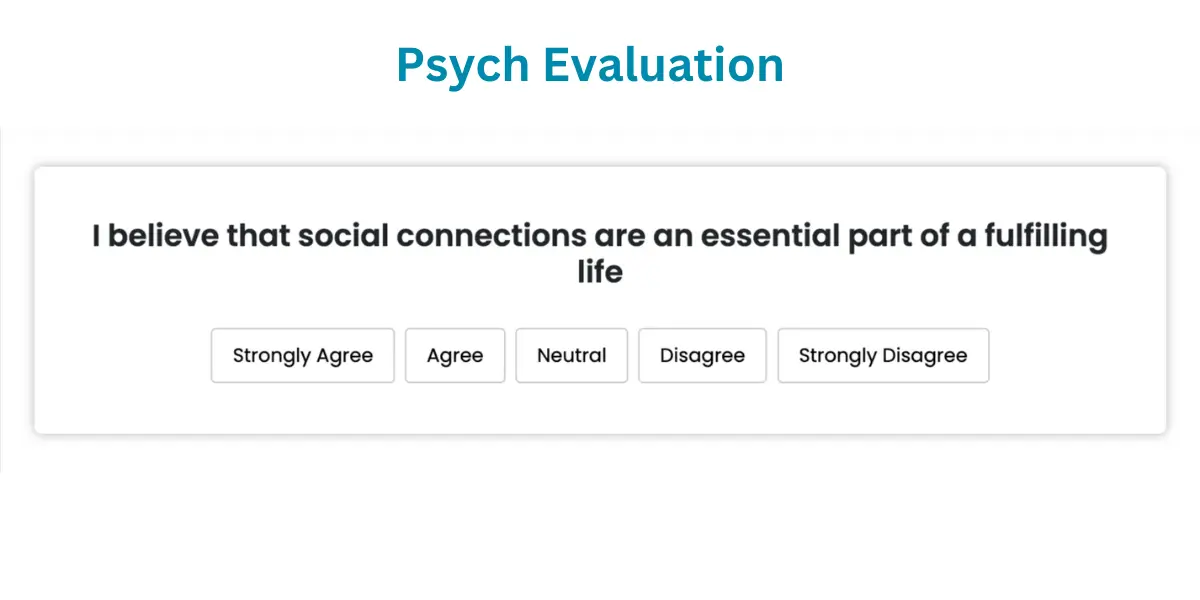Stay neutral on the social connections statement
Screen dimensions: 1200x600
click(x=571, y=355)
